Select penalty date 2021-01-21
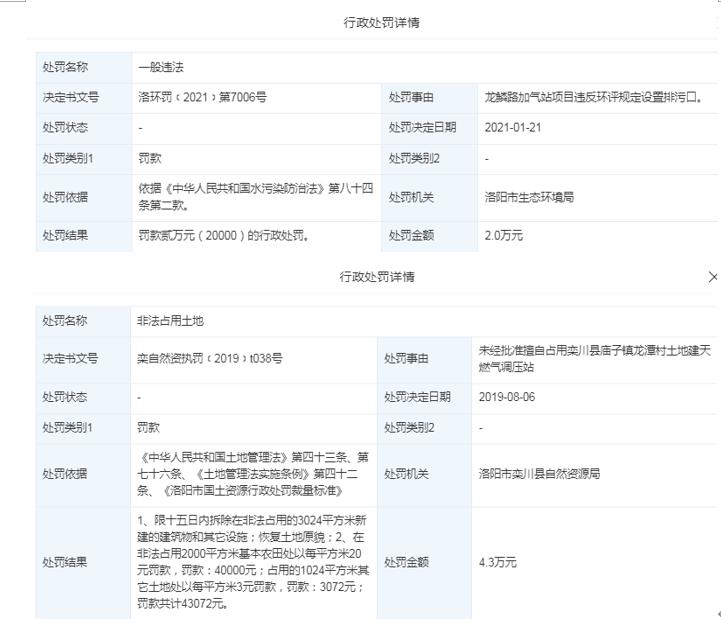 (513, 127)
